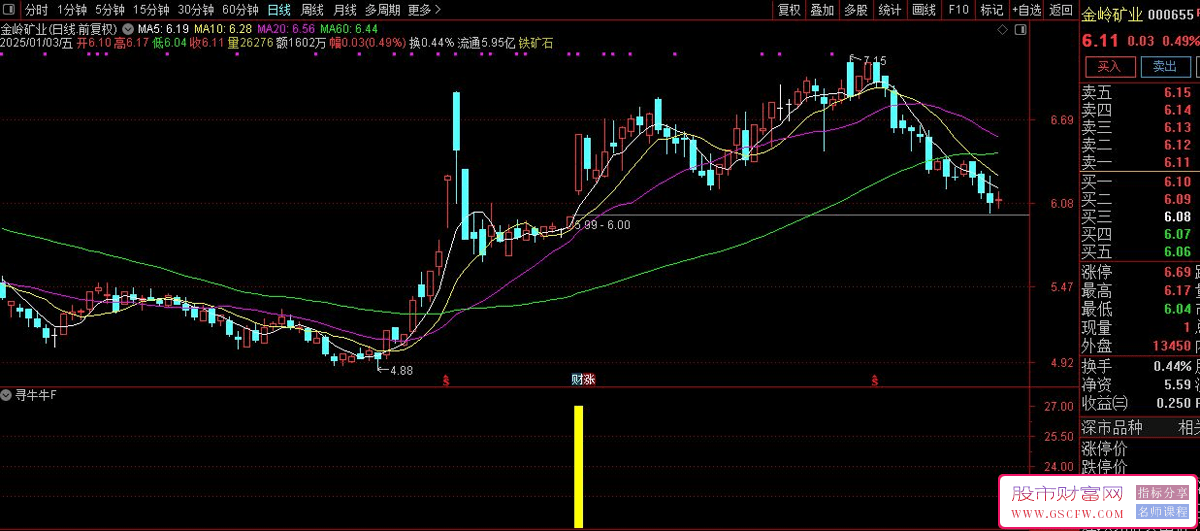The width and height of the screenshot is (1200, 531).
Task: Click the 返回 back button
Action: coord(1060,10)
